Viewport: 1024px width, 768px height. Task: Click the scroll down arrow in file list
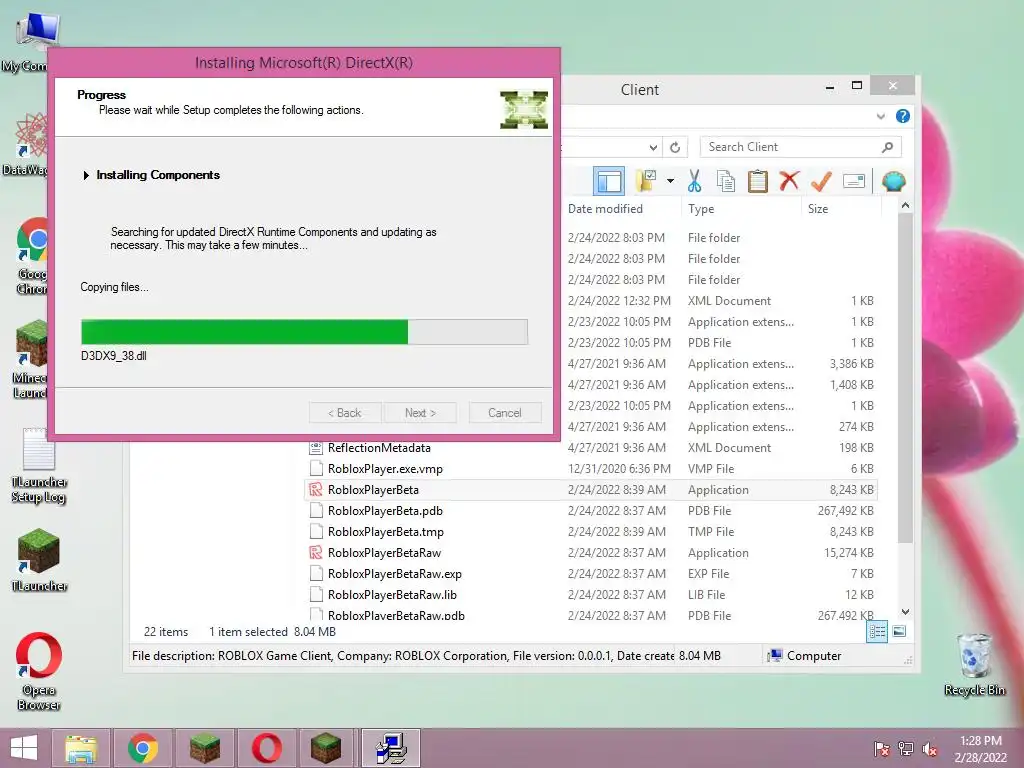coord(905,612)
